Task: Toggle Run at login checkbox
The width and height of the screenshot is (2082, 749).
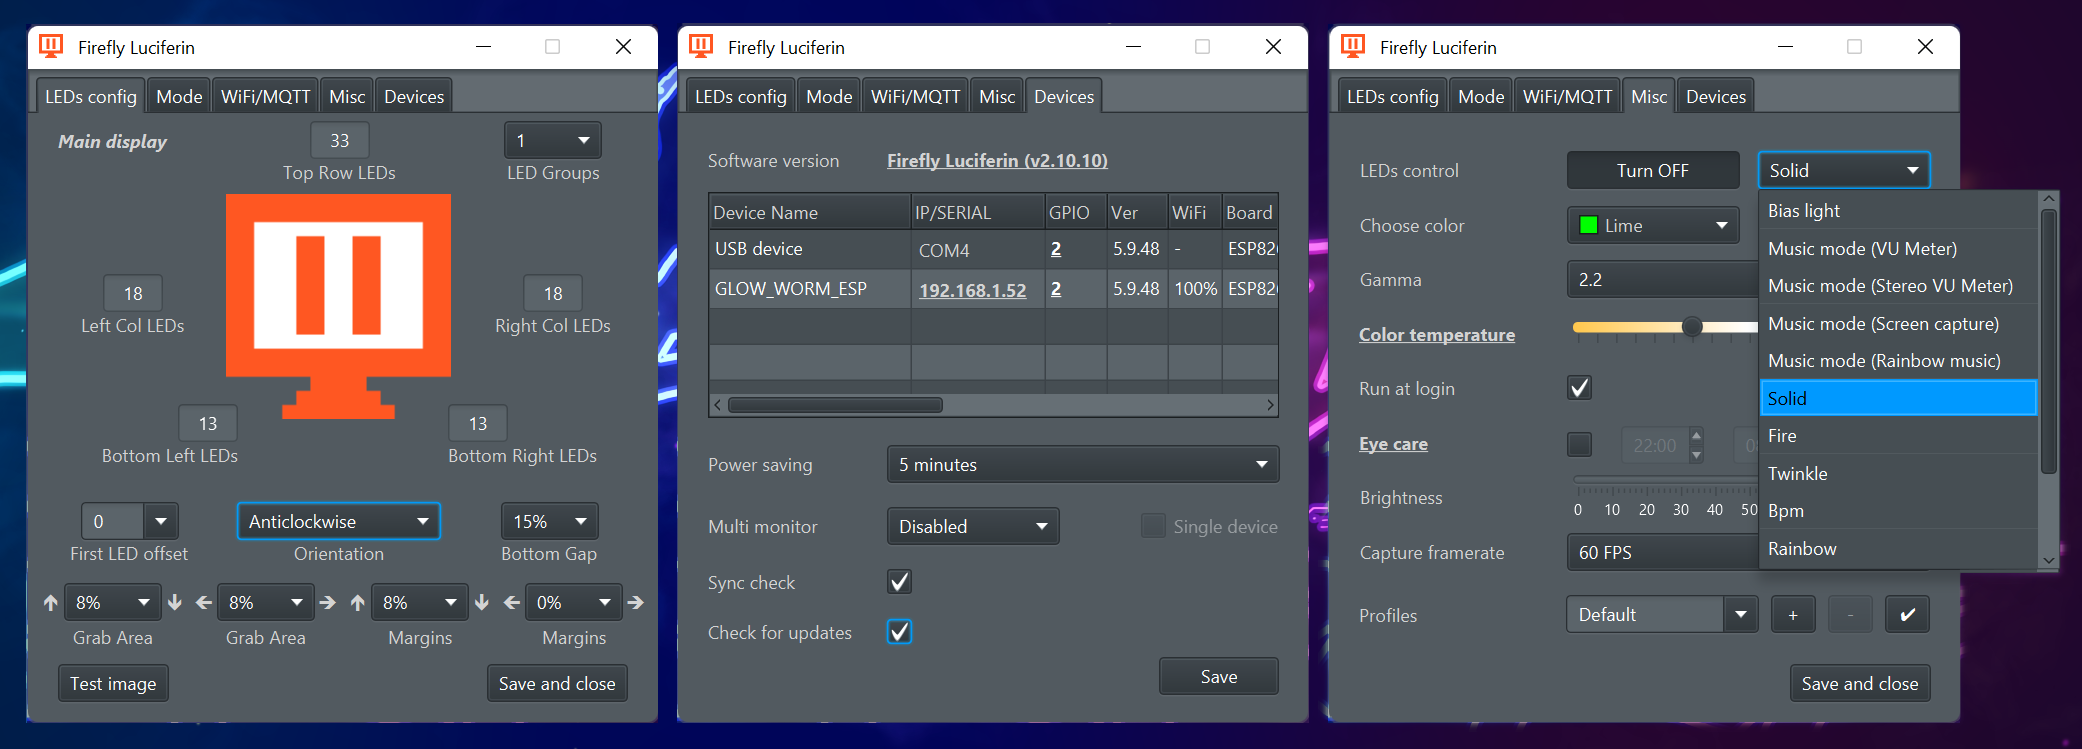Action: [1579, 388]
